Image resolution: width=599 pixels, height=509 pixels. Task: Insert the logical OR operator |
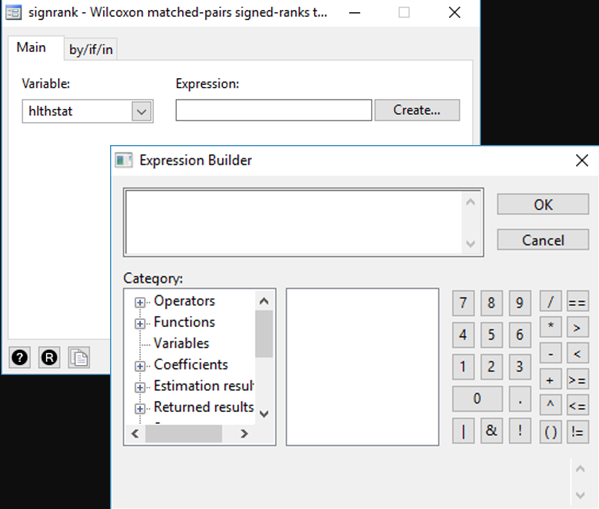click(x=463, y=431)
